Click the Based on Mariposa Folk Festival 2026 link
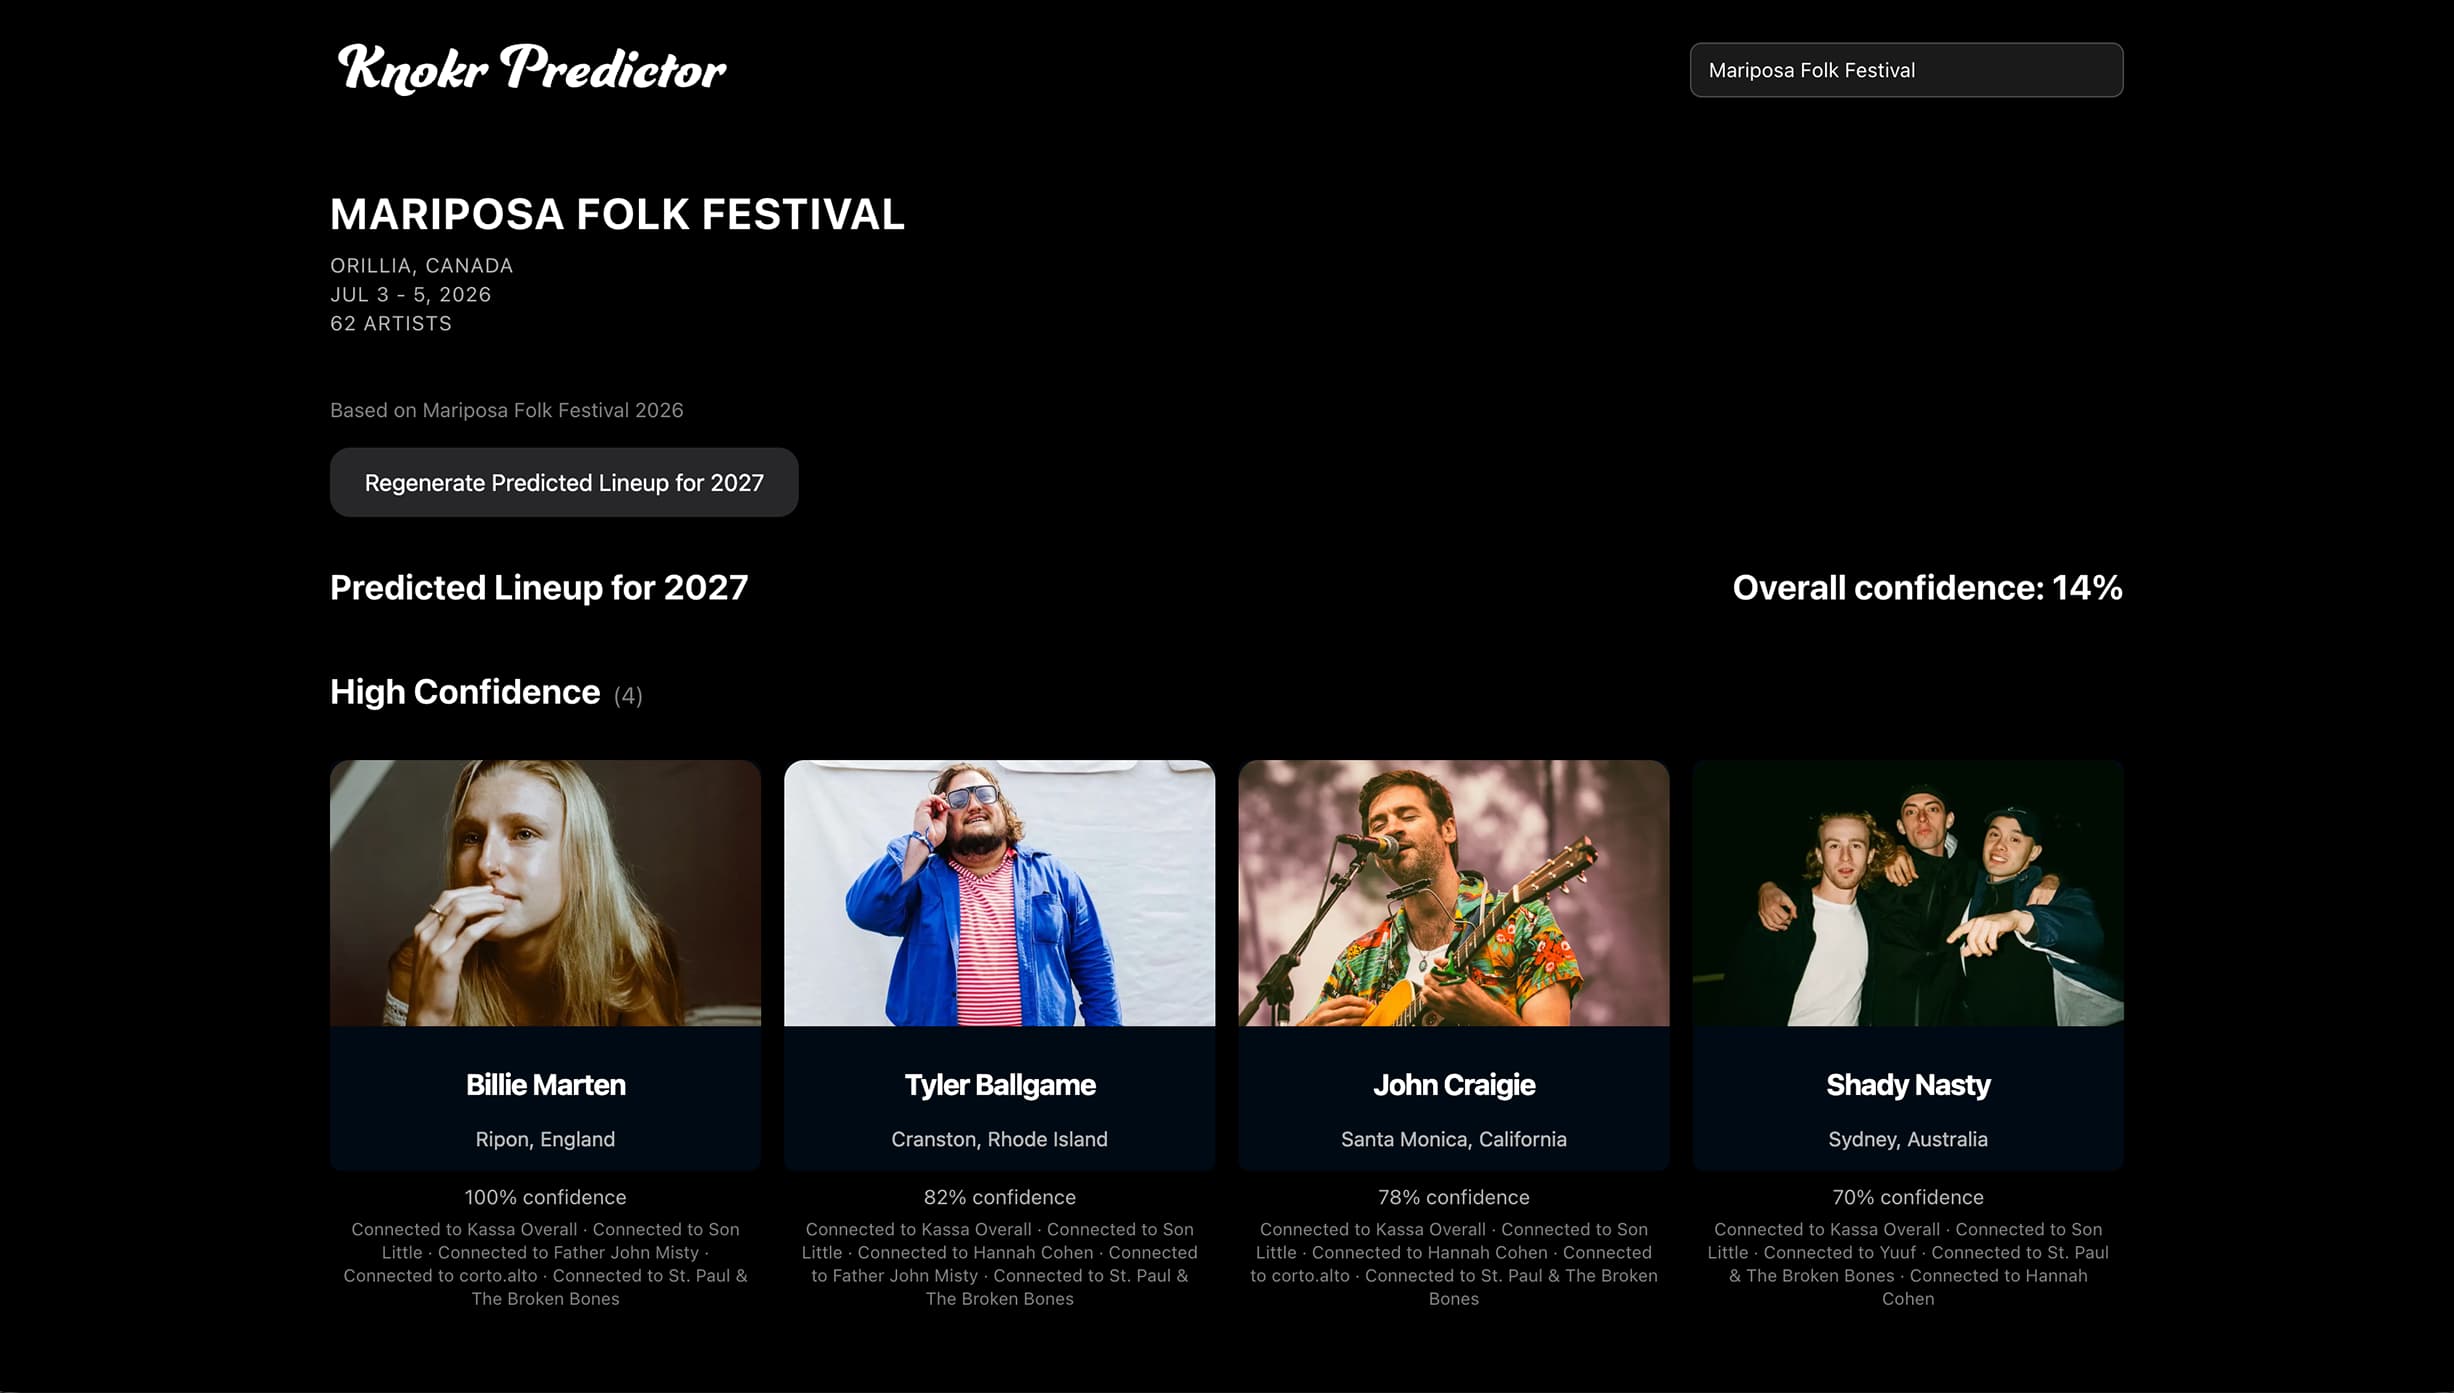The height and width of the screenshot is (1393, 2454). [x=506, y=410]
